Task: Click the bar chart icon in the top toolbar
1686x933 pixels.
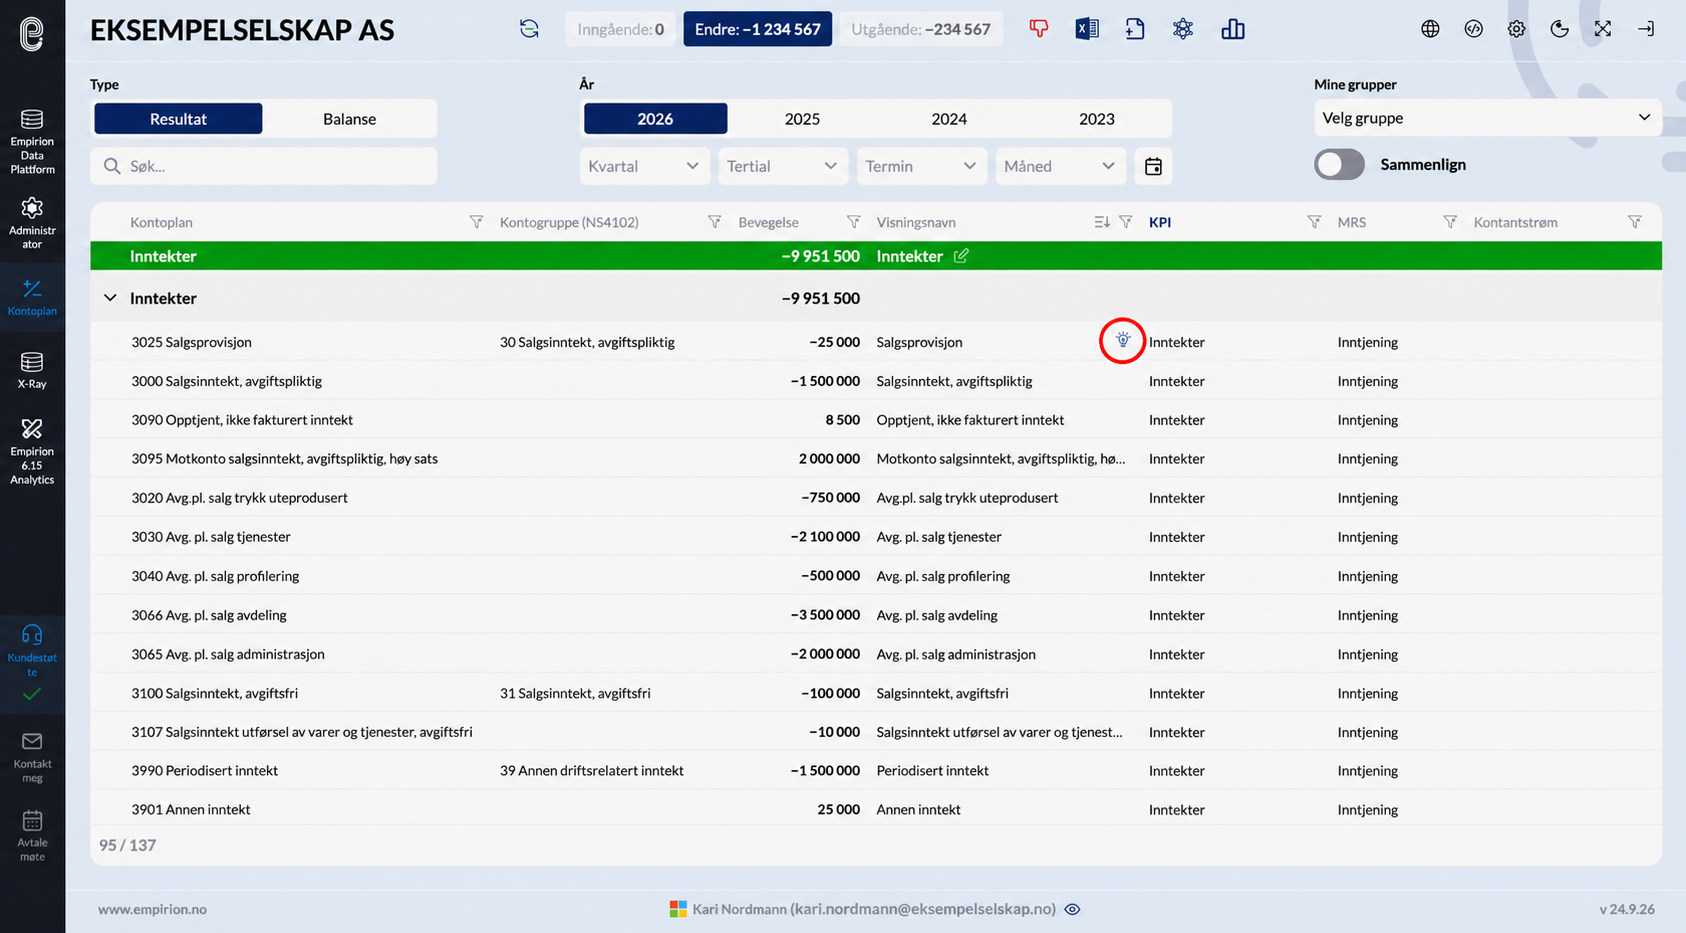Action: coord(1233,29)
